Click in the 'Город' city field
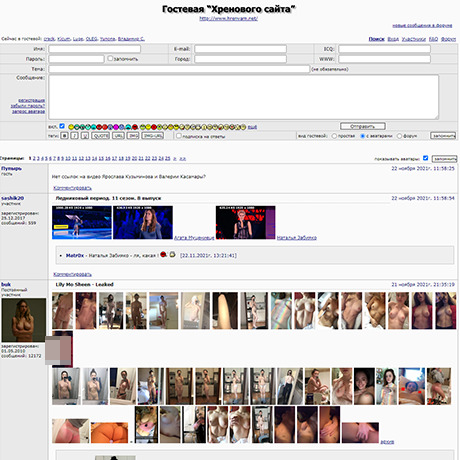The image size is (460, 460). click(240, 59)
